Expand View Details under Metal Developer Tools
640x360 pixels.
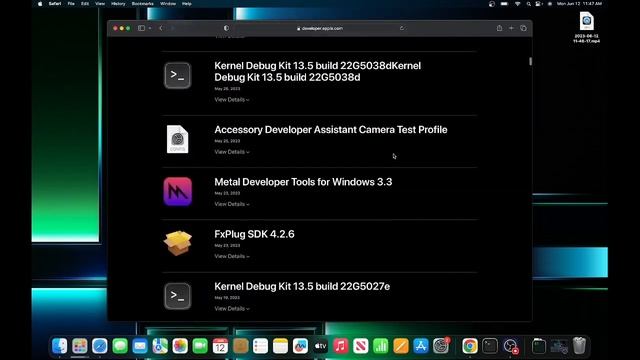tap(231, 204)
